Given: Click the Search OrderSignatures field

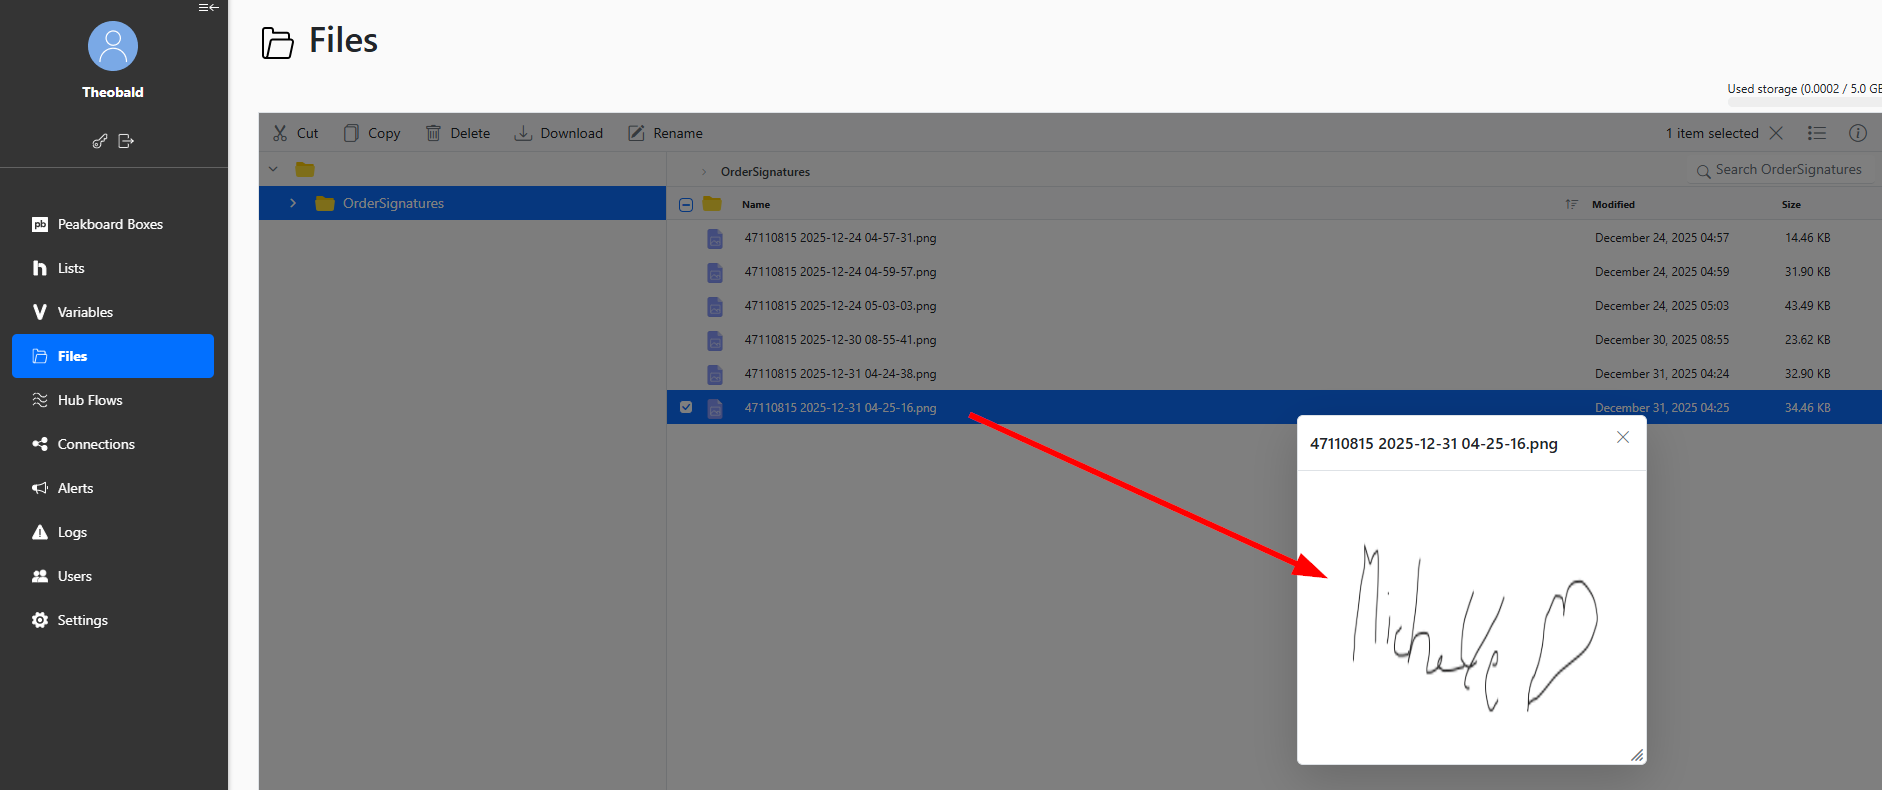Looking at the screenshot, I should coord(1787,170).
